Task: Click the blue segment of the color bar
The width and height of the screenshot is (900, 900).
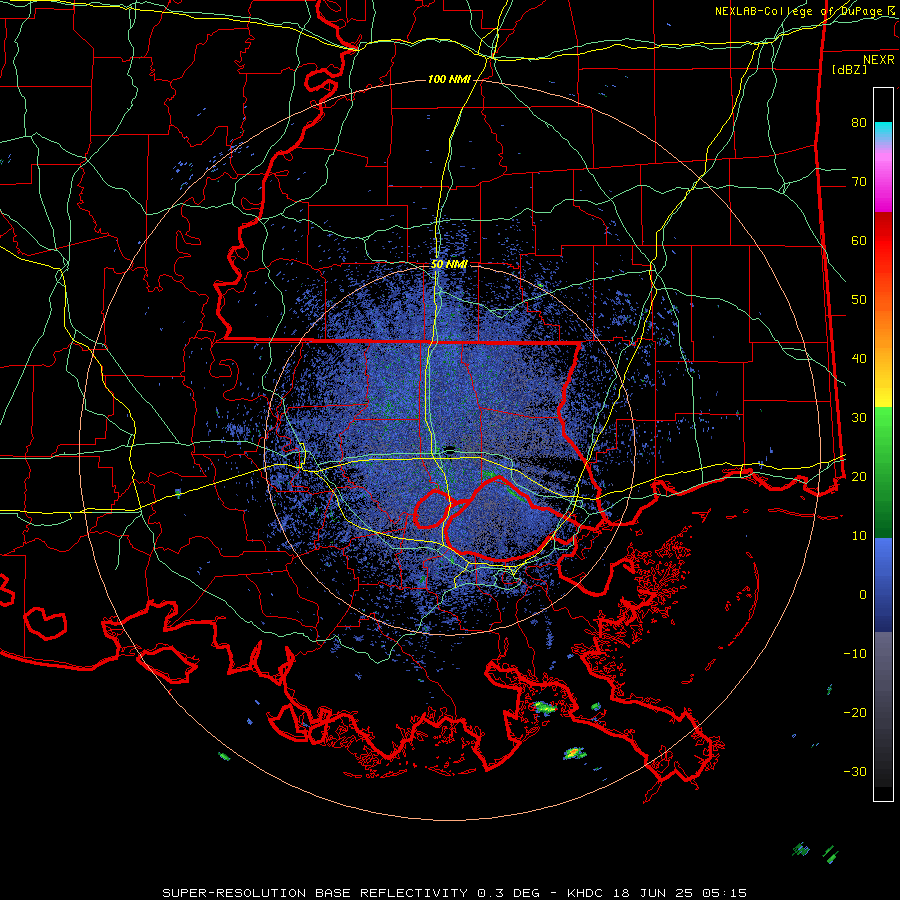Action: (883, 584)
